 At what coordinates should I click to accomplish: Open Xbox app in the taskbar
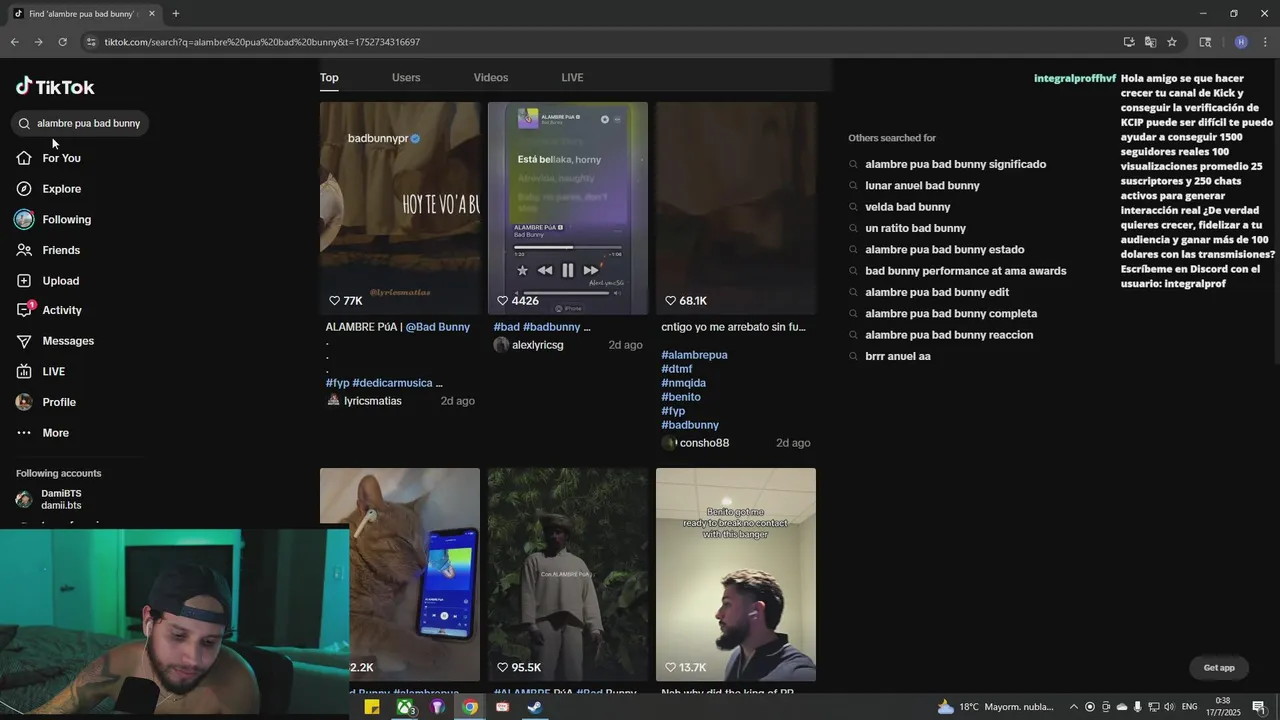[405, 707]
